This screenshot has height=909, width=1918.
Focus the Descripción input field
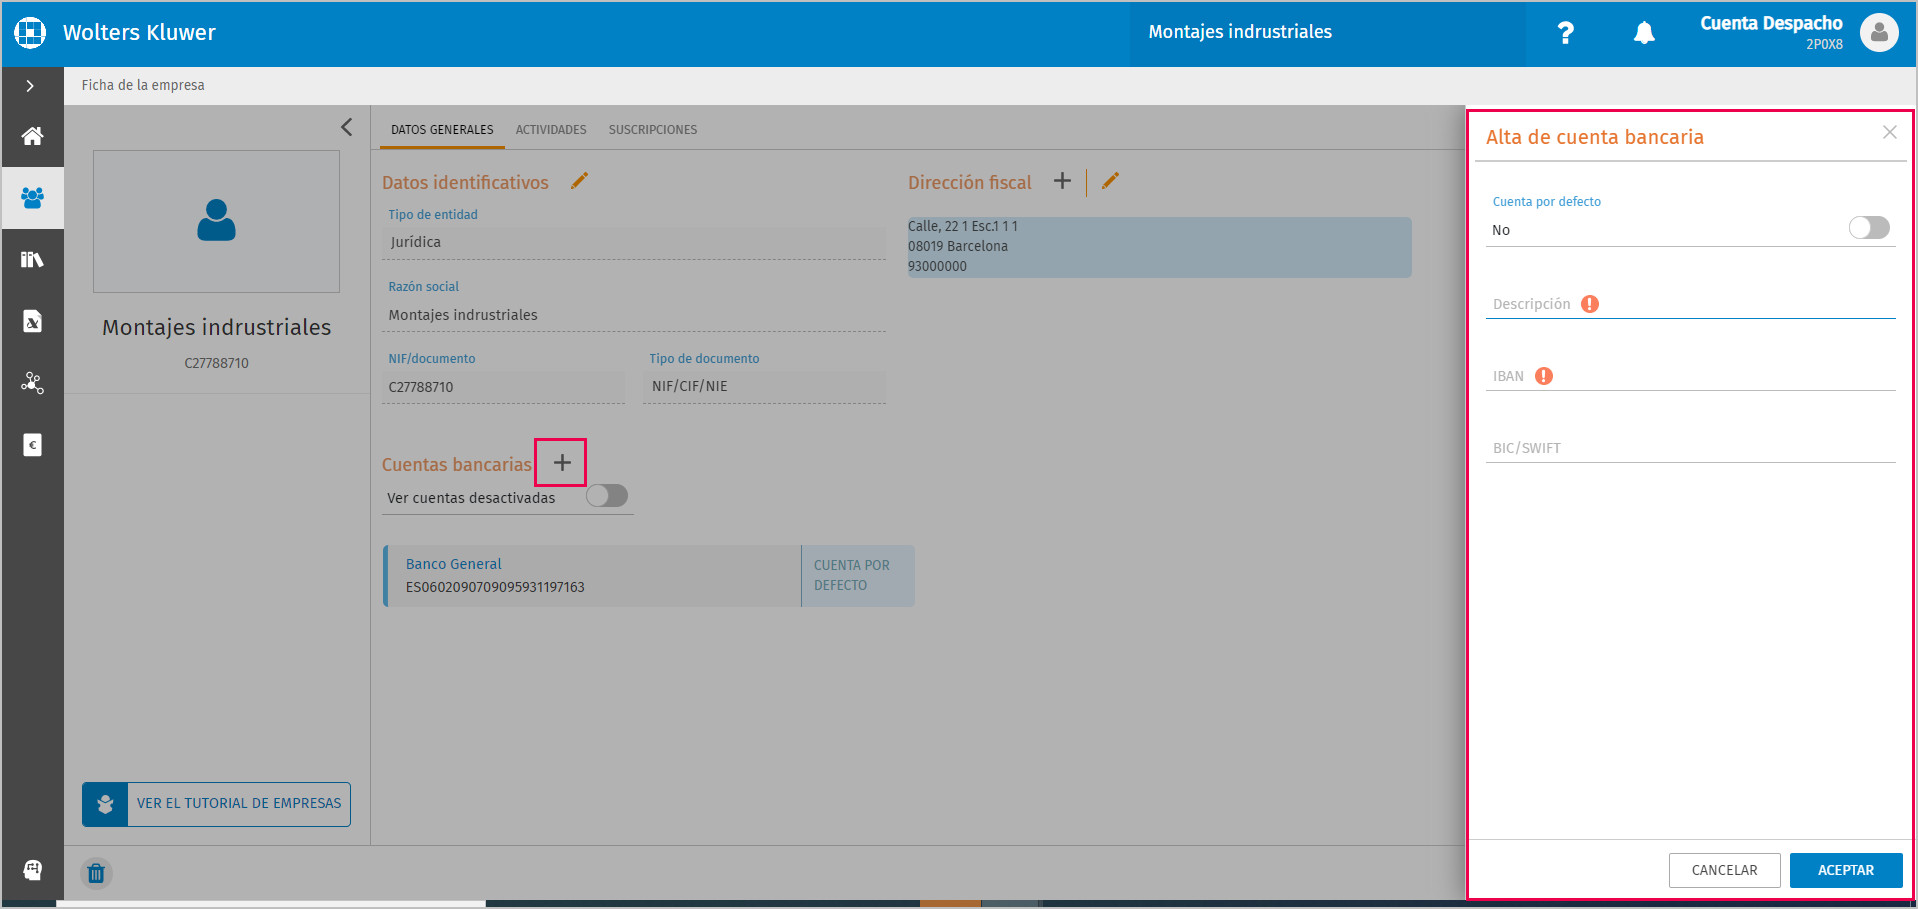1690,304
